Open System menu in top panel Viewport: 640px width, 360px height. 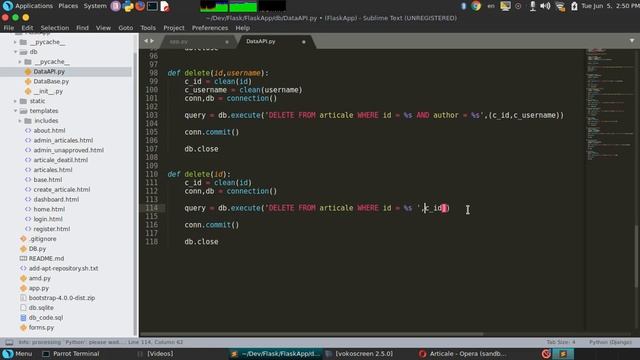tap(95, 6)
